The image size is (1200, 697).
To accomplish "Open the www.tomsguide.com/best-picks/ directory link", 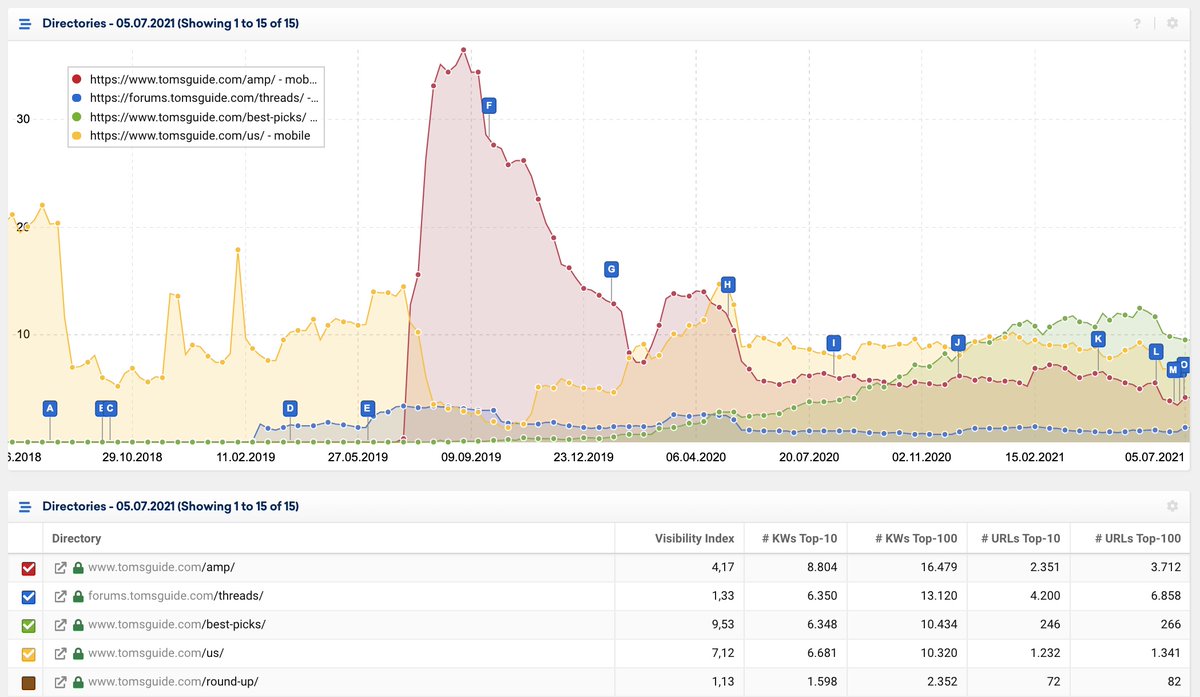I will click(177, 625).
